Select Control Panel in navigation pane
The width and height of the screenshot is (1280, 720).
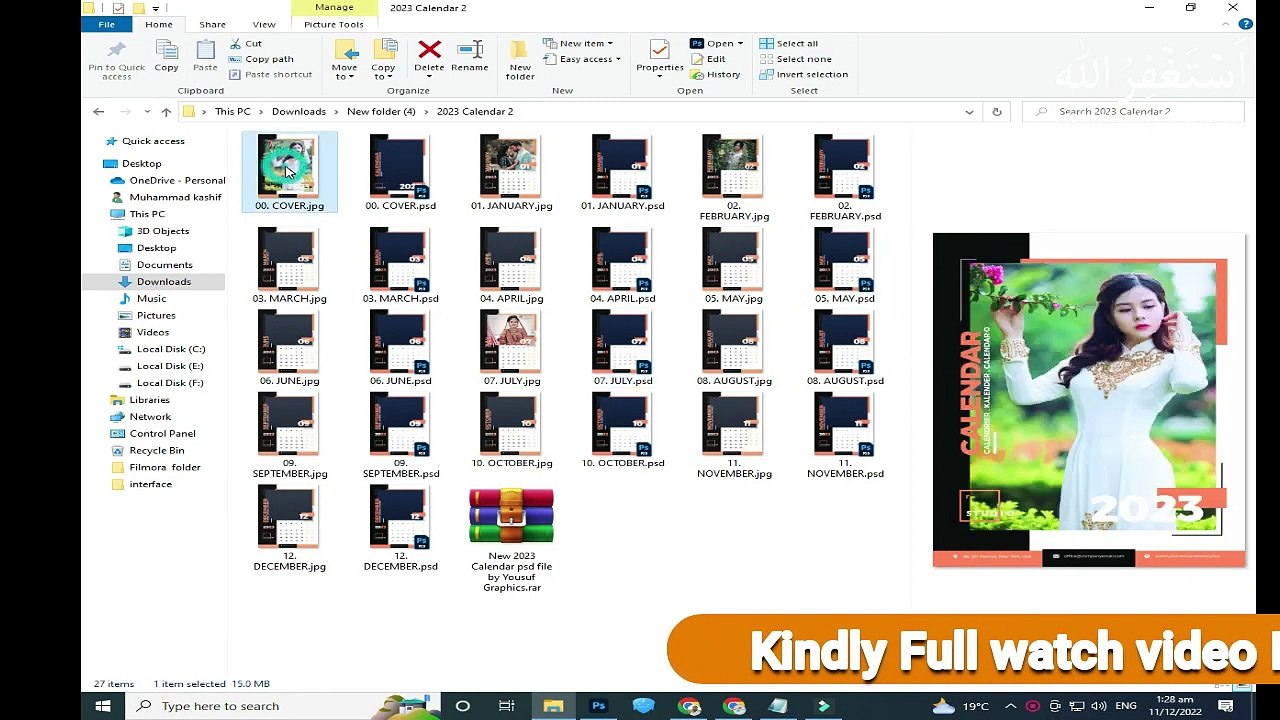[x=152, y=433]
